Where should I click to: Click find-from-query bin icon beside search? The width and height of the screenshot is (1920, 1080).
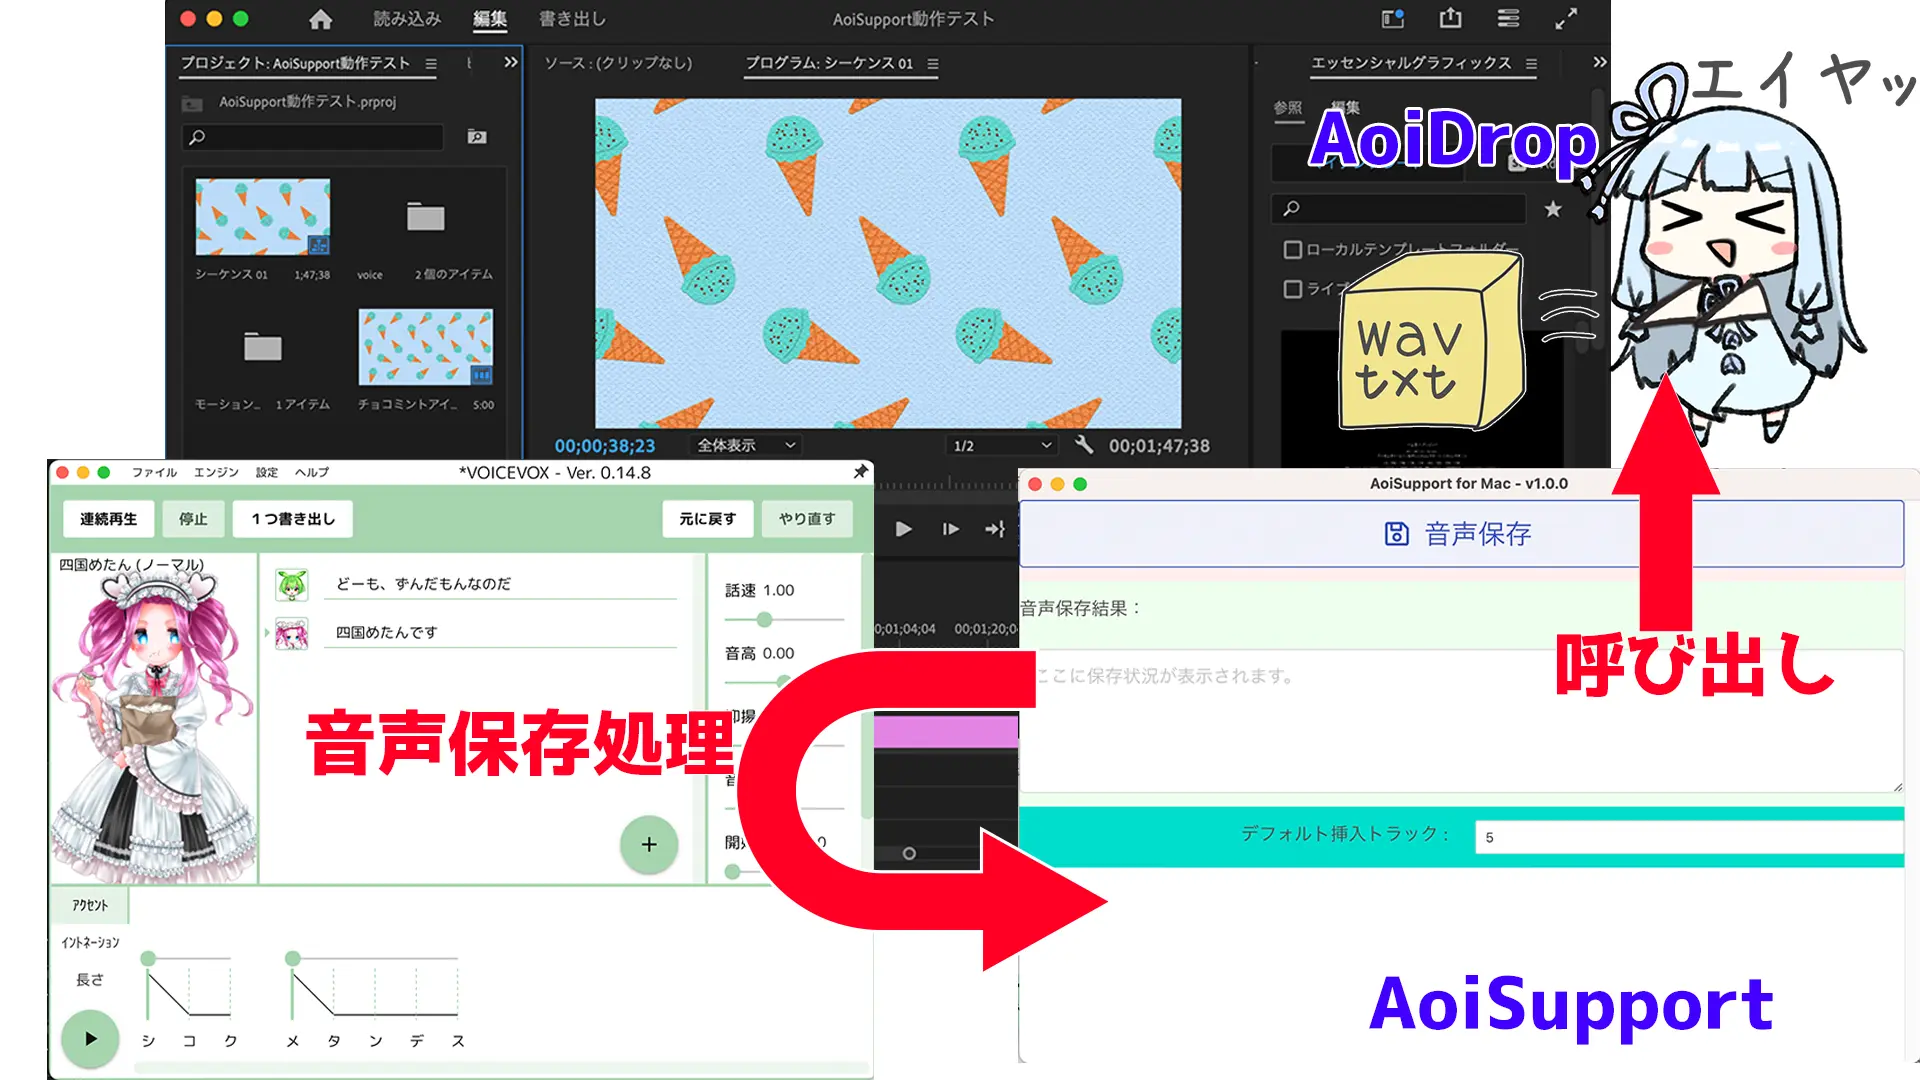click(477, 137)
